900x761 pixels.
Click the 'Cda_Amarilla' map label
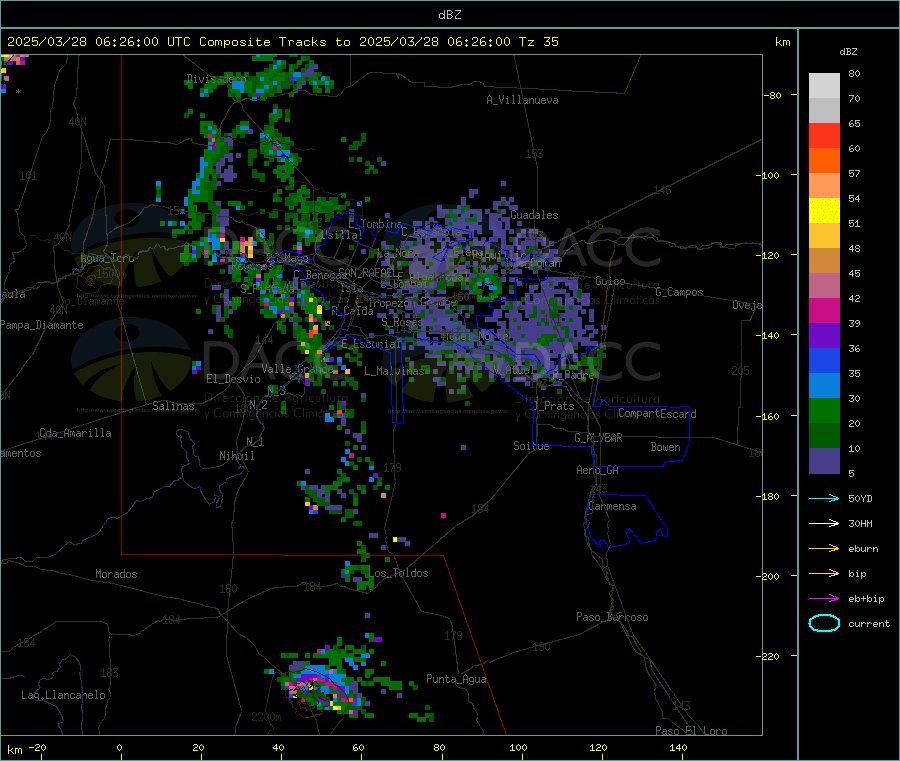tap(75, 433)
